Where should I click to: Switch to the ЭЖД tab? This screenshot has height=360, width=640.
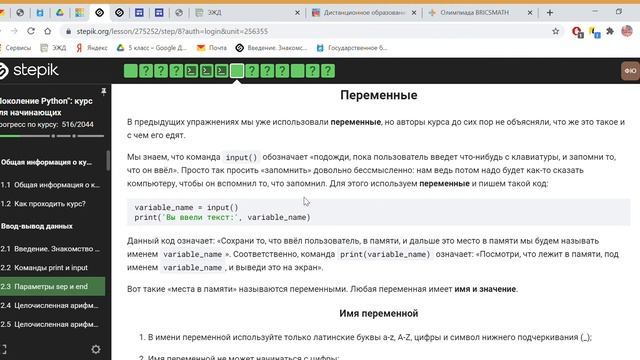tap(248, 13)
